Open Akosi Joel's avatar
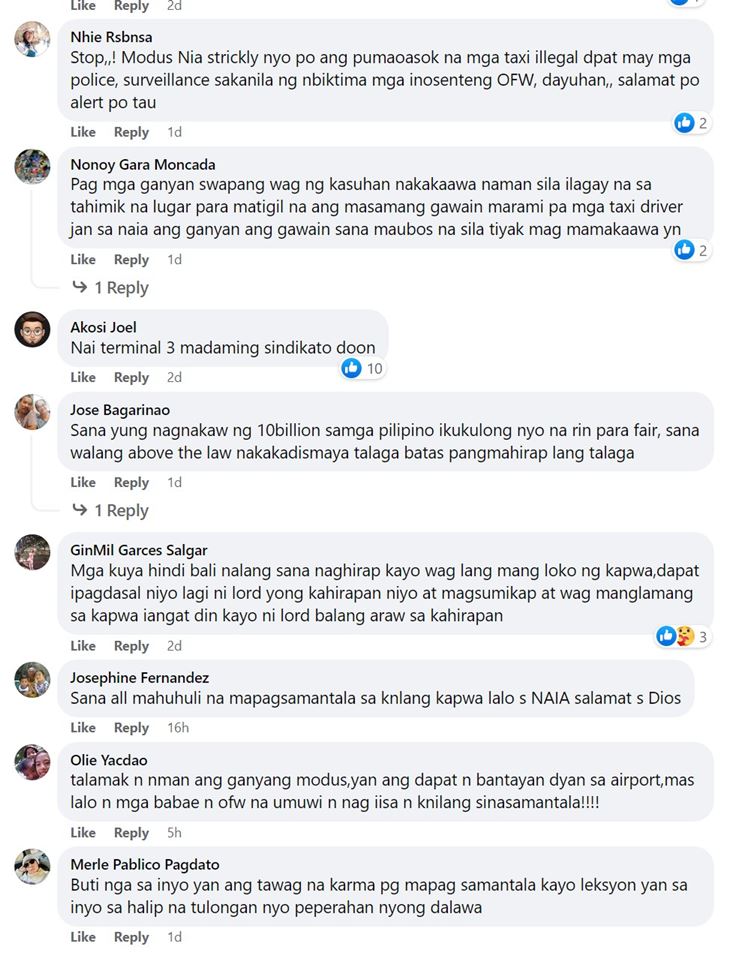The image size is (750, 955). click(32, 329)
